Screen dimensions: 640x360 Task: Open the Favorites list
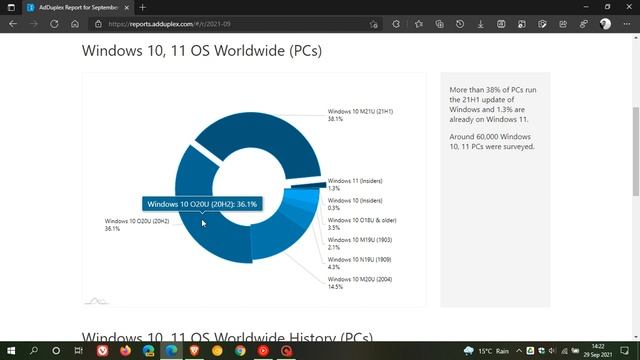coord(419,24)
